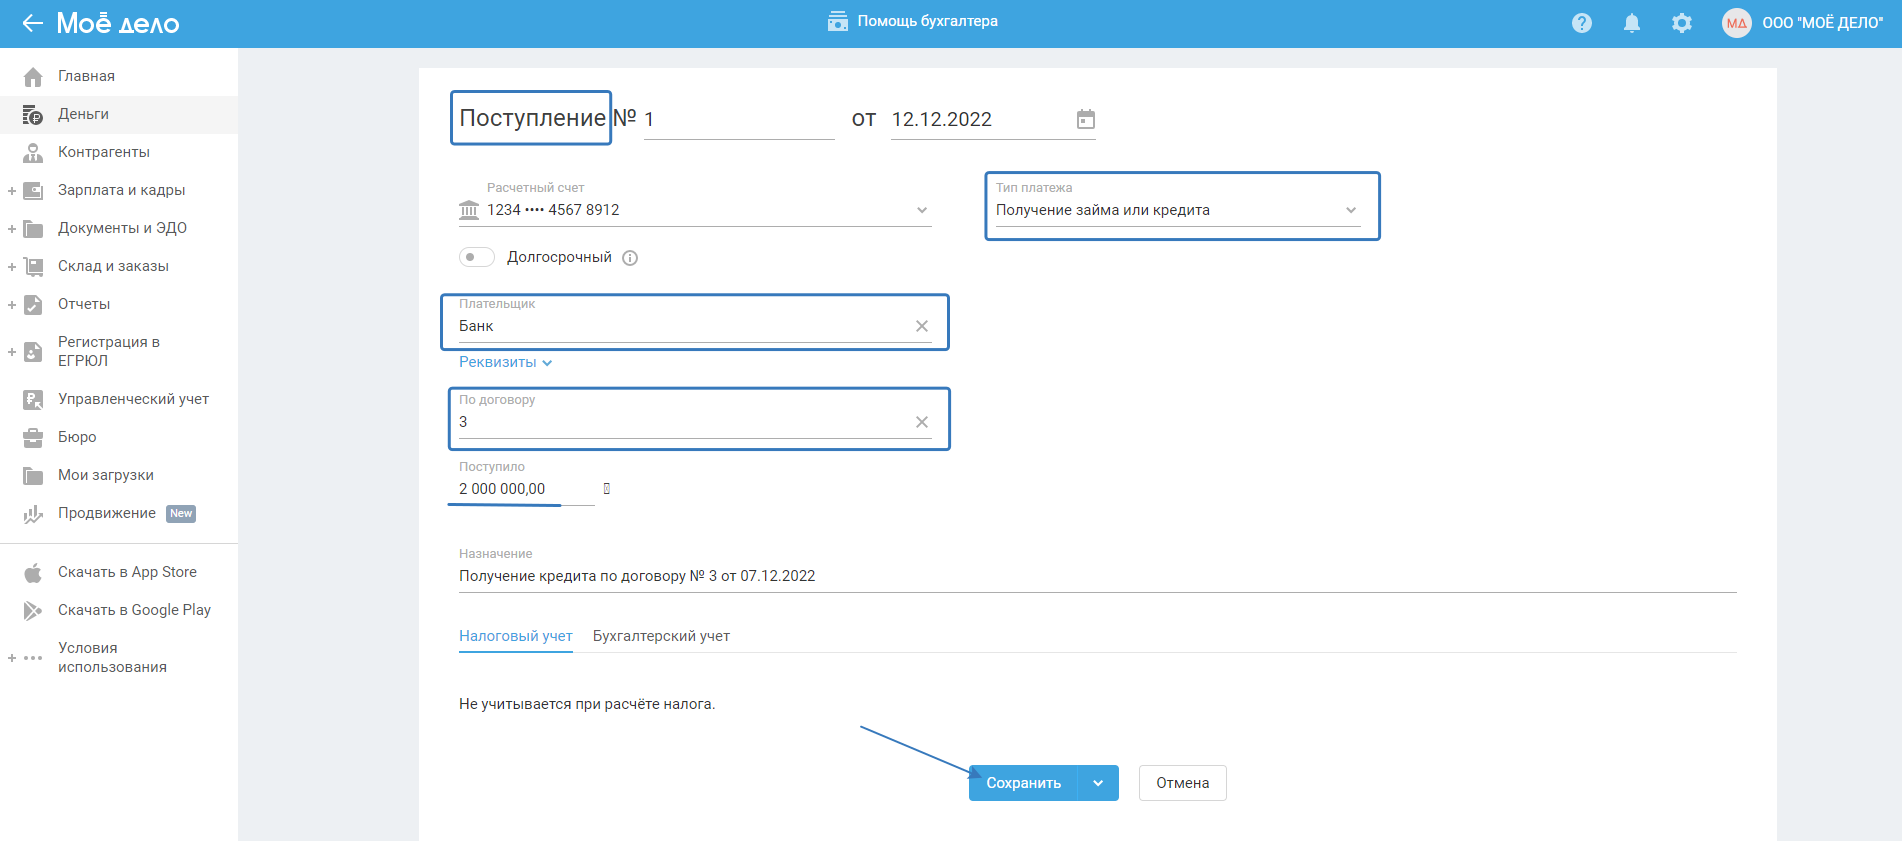Expand the Зарплата и кадры plus sign
1902x841 pixels.
12,190
